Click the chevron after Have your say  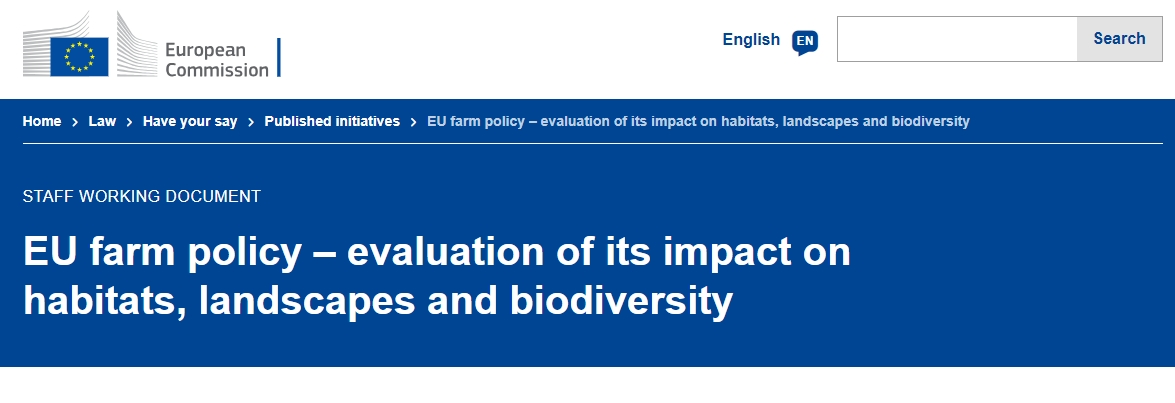tap(251, 122)
